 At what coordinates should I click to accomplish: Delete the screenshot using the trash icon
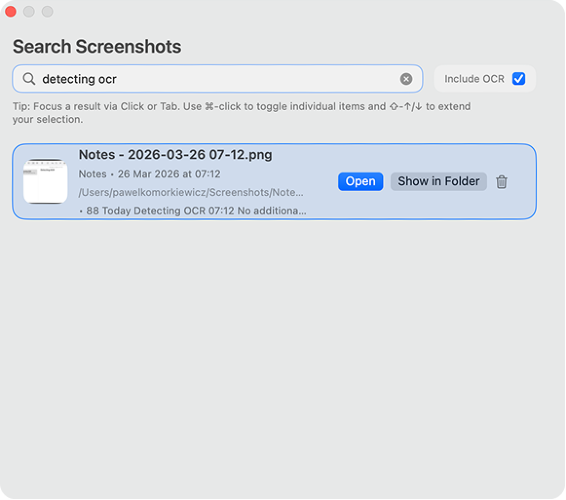pyautogui.click(x=501, y=181)
